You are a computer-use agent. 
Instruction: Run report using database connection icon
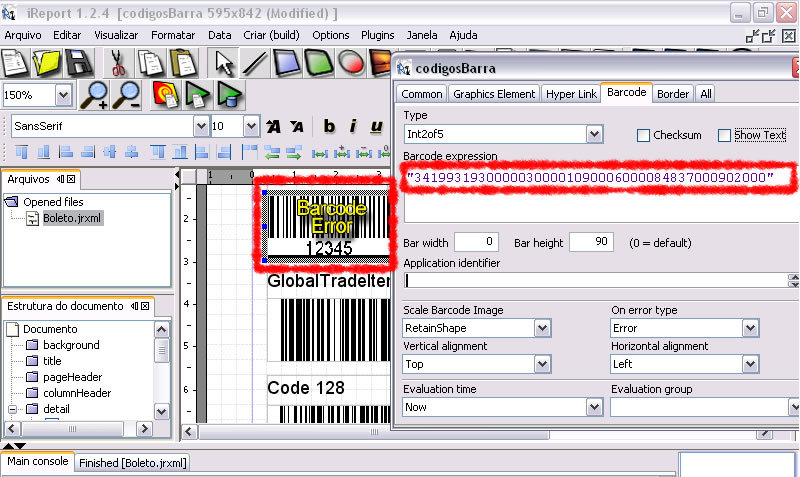[230, 95]
